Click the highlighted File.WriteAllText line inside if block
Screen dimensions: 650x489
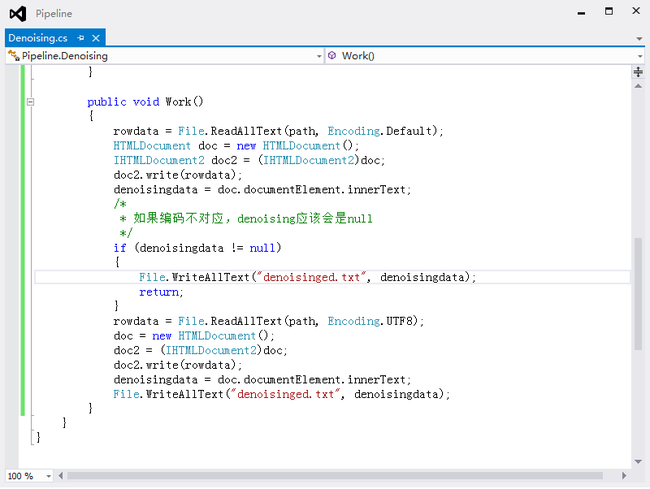tap(308, 277)
